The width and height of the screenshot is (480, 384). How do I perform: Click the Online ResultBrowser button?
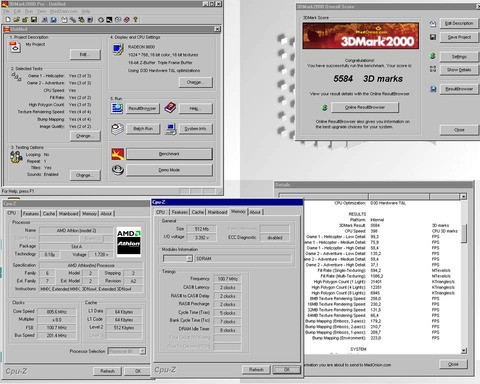pos(365,107)
